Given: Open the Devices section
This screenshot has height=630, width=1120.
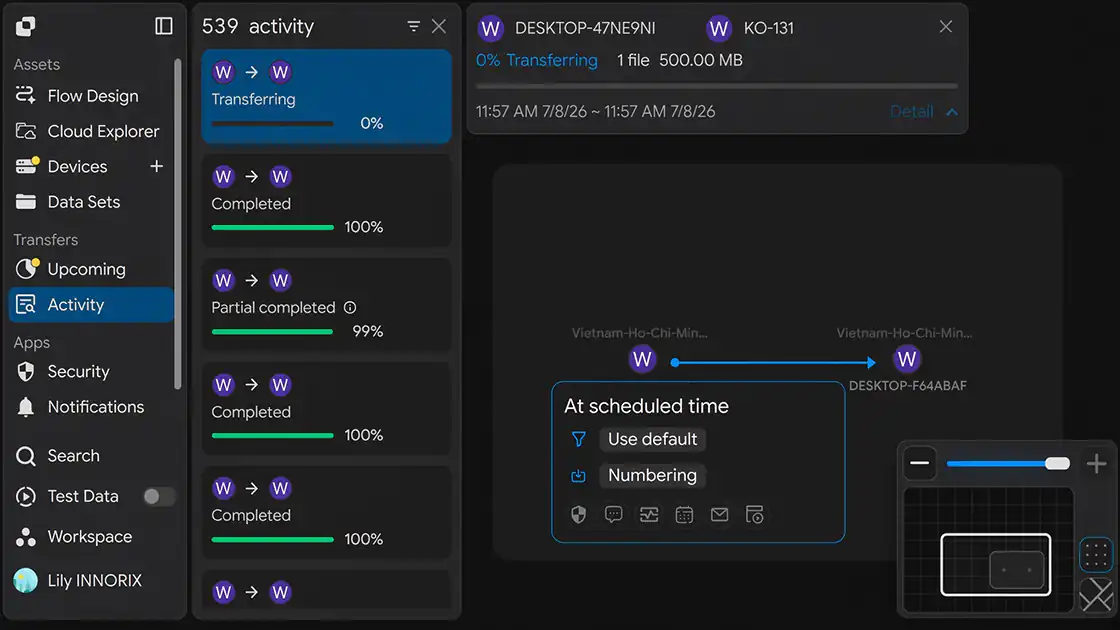Looking at the screenshot, I should point(77,166).
